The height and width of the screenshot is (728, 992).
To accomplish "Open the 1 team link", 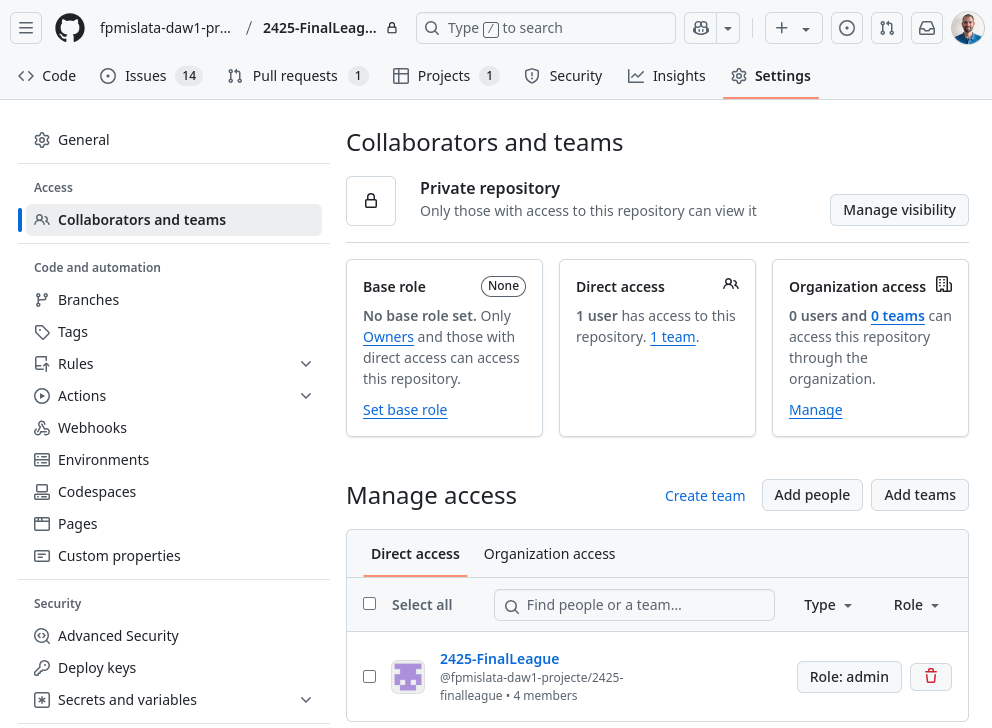I will 673,337.
